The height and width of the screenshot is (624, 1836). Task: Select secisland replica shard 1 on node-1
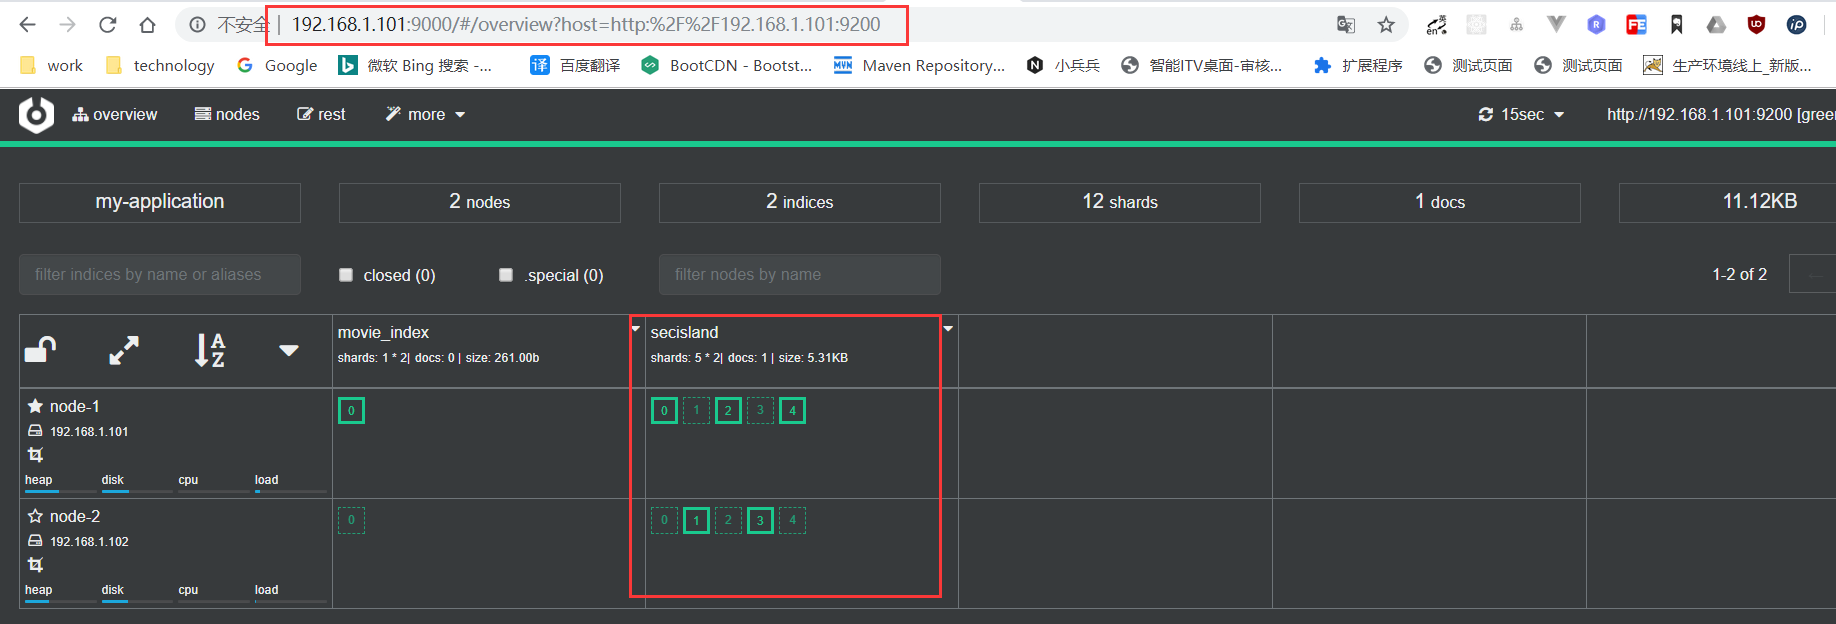tap(696, 410)
